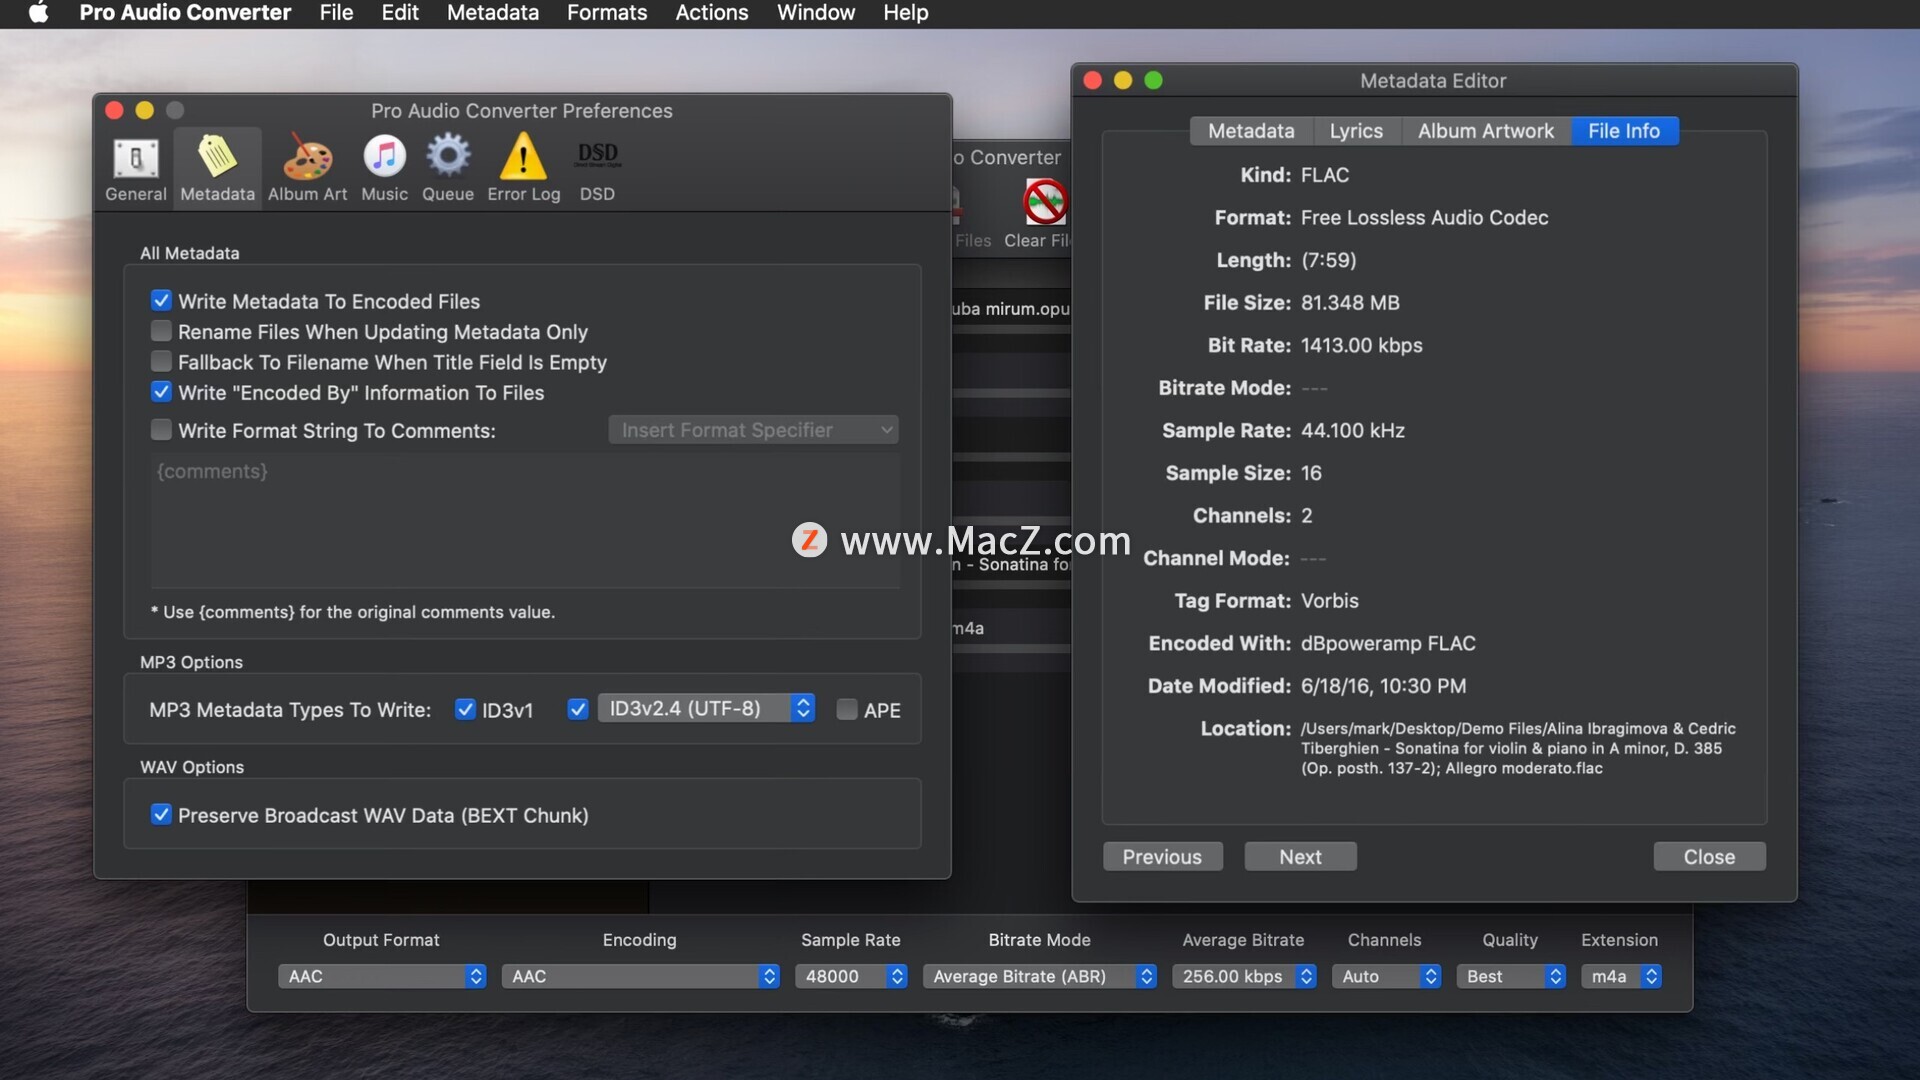Open the Apple menu
The width and height of the screenshot is (1920, 1080).
point(38,13)
